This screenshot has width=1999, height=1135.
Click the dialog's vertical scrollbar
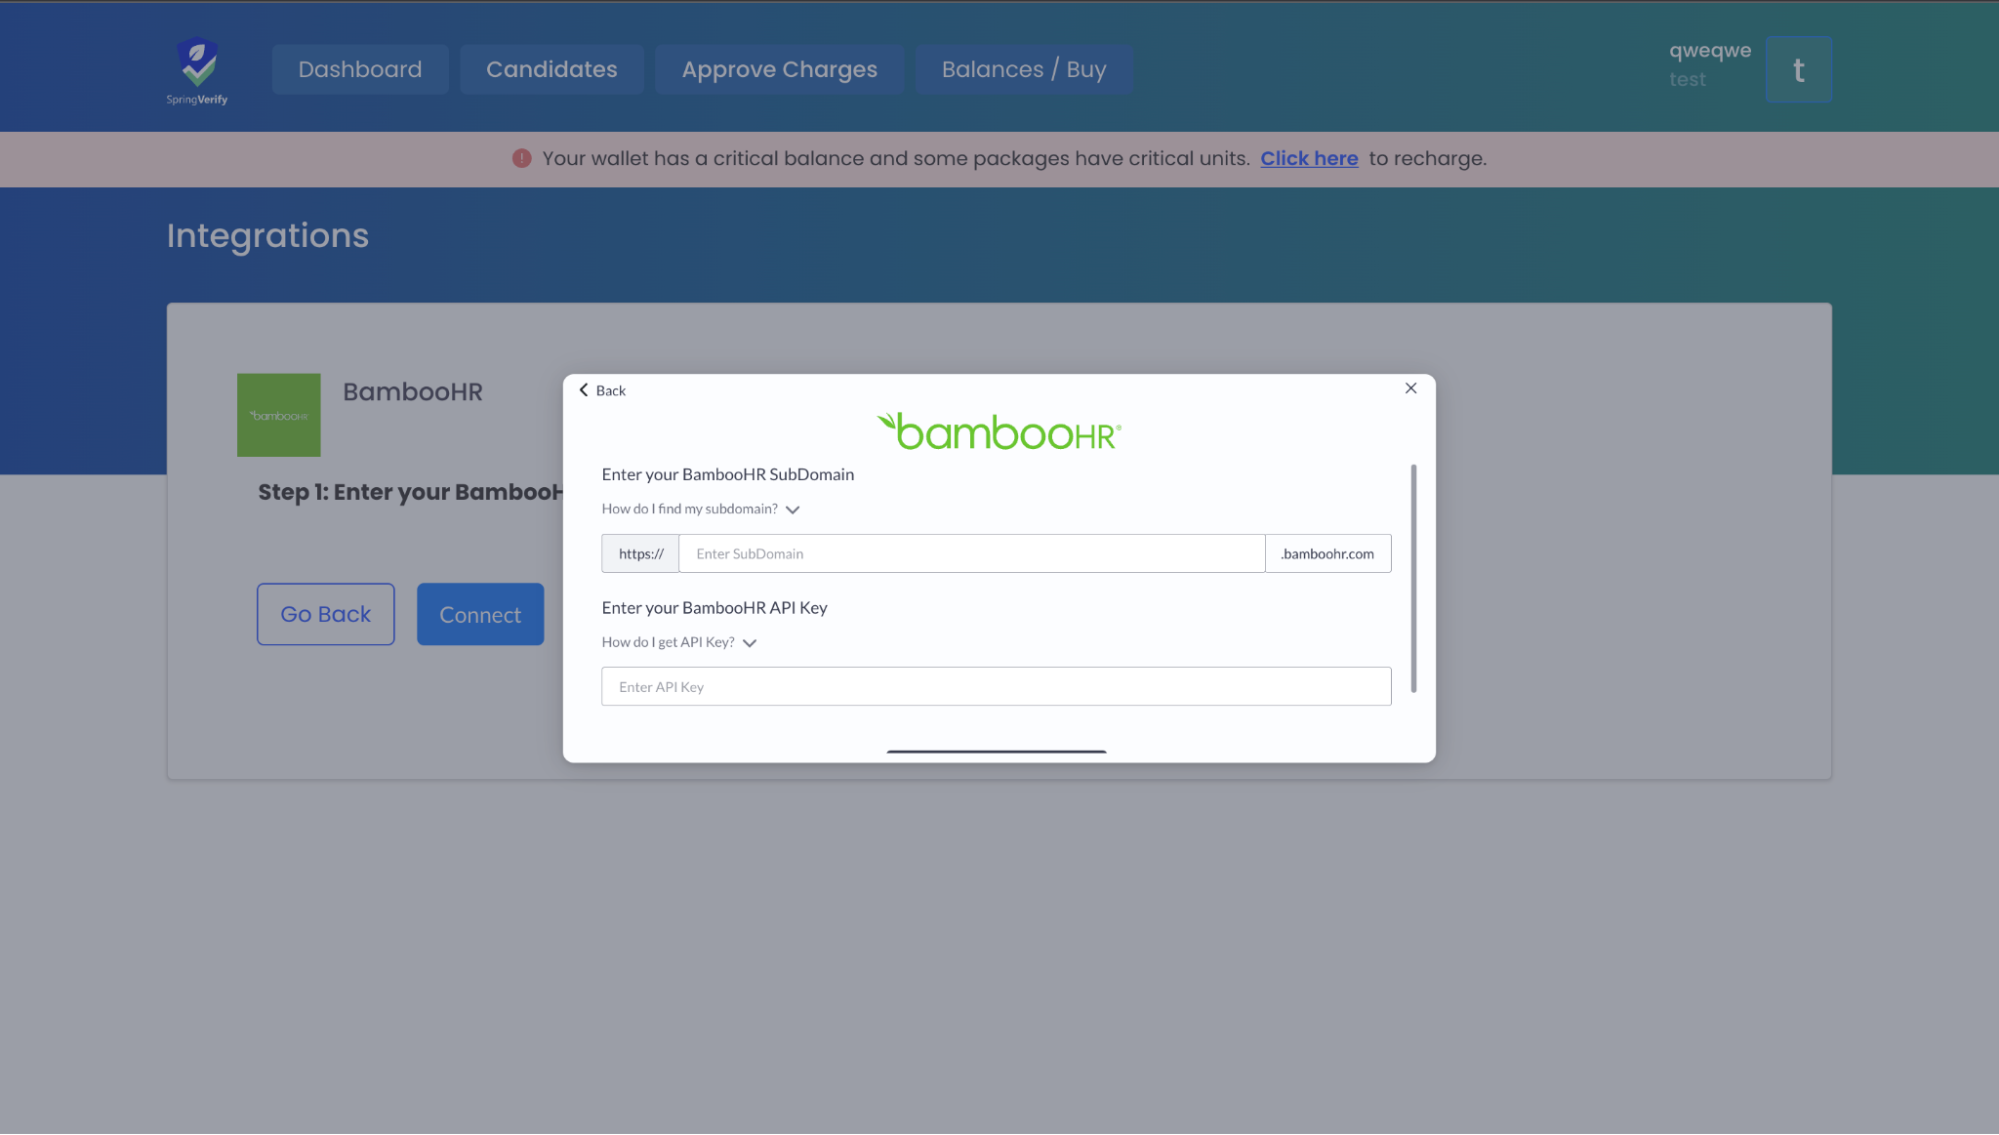click(1413, 578)
